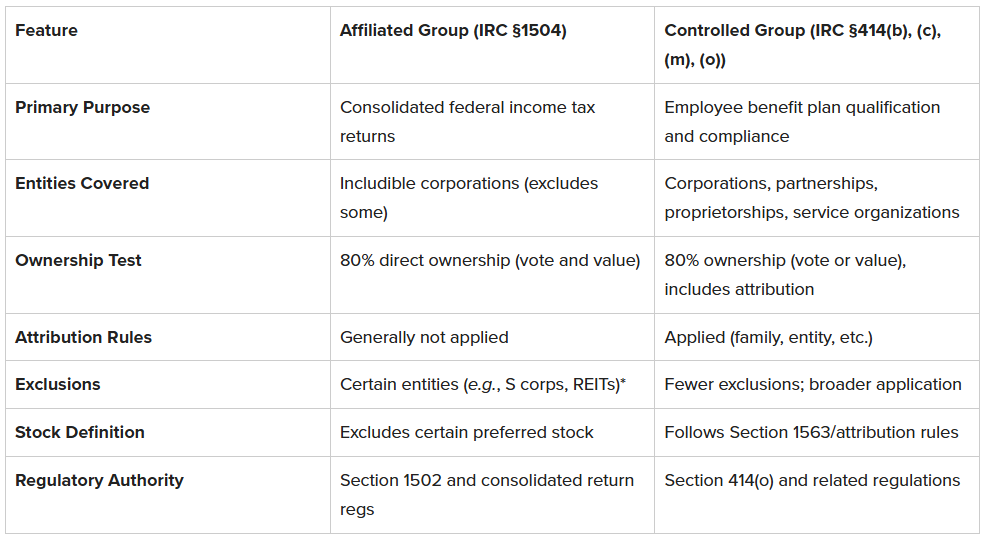Select the 'Primary Purpose' row label

tap(82, 108)
